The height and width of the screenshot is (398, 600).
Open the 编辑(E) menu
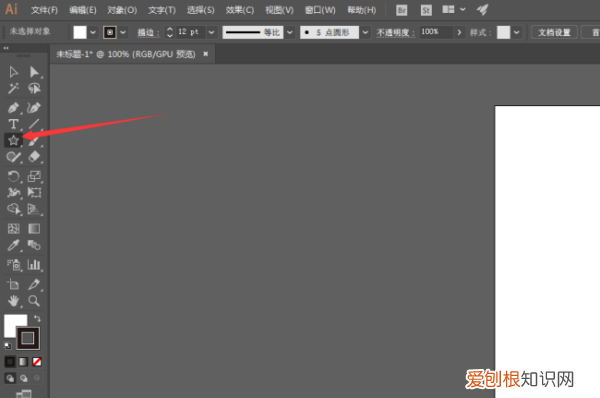(83, 10)
